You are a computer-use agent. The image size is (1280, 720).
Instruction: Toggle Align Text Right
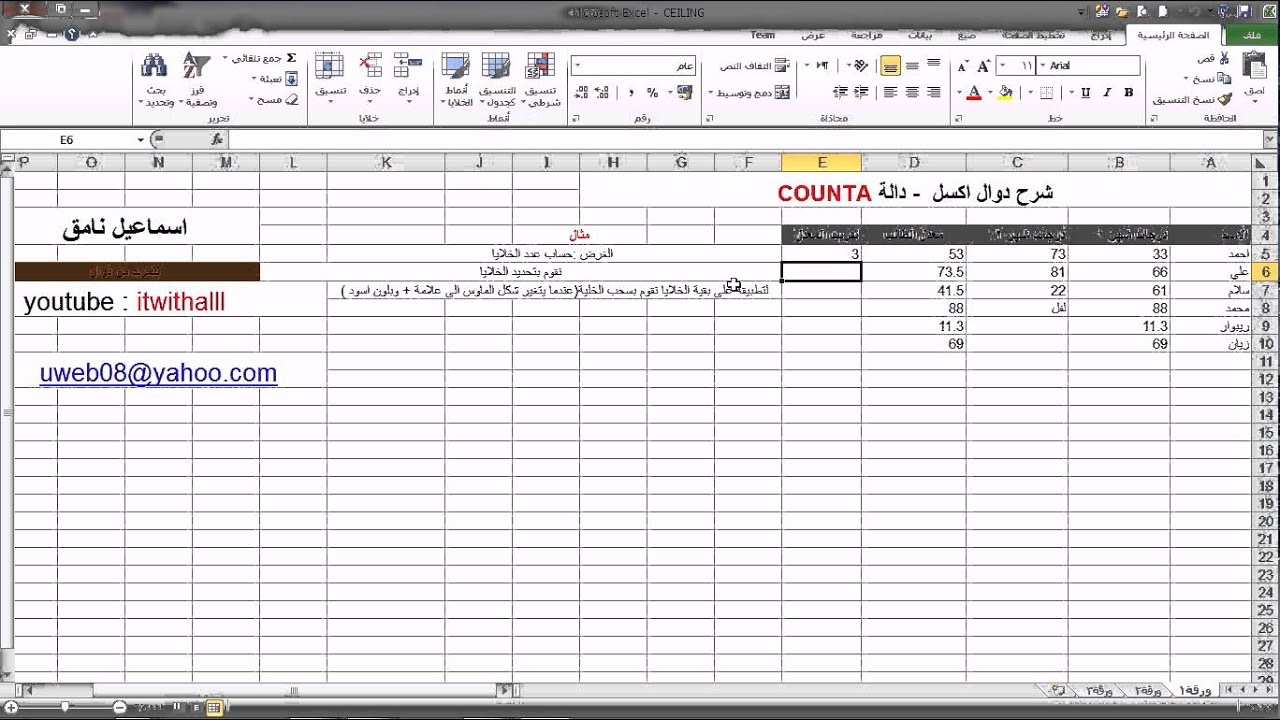933,92
